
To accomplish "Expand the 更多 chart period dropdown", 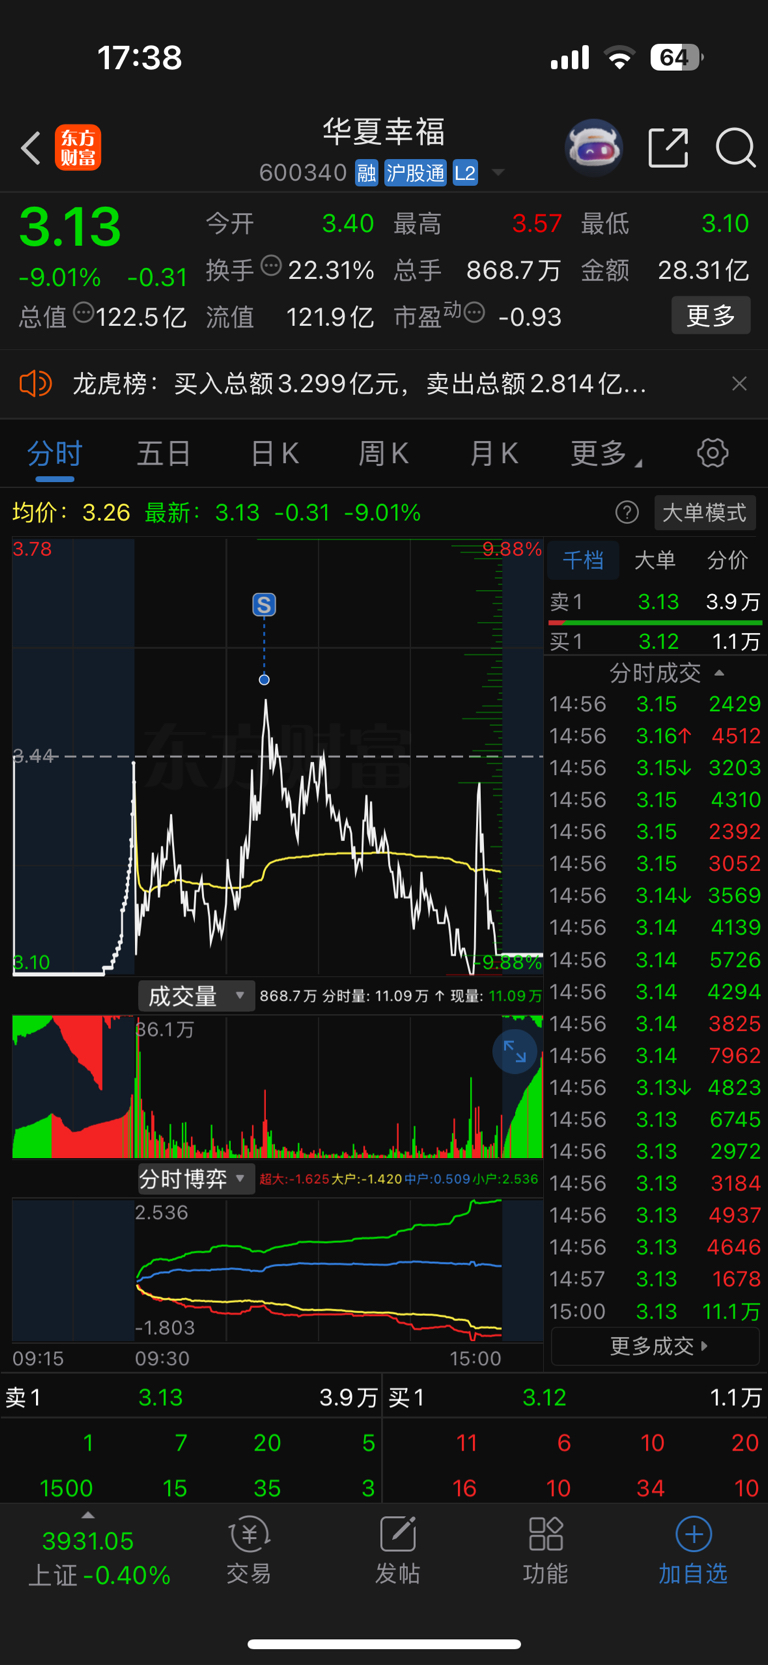I will pyautogui.click(x=606, y=454).
